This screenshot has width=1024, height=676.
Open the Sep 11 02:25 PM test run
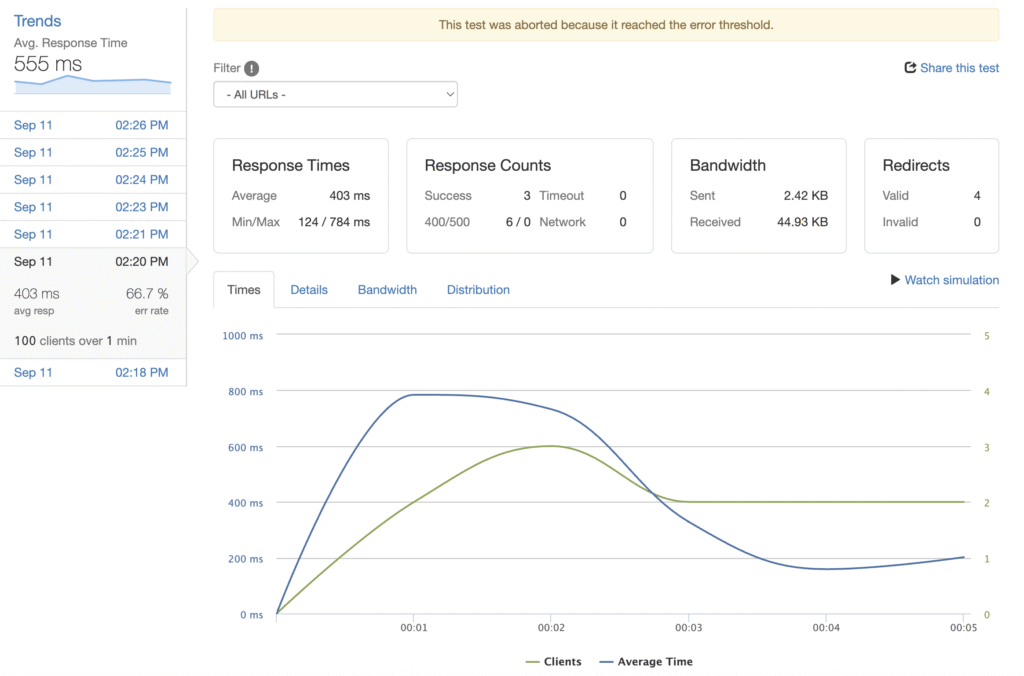click(92, 152)
